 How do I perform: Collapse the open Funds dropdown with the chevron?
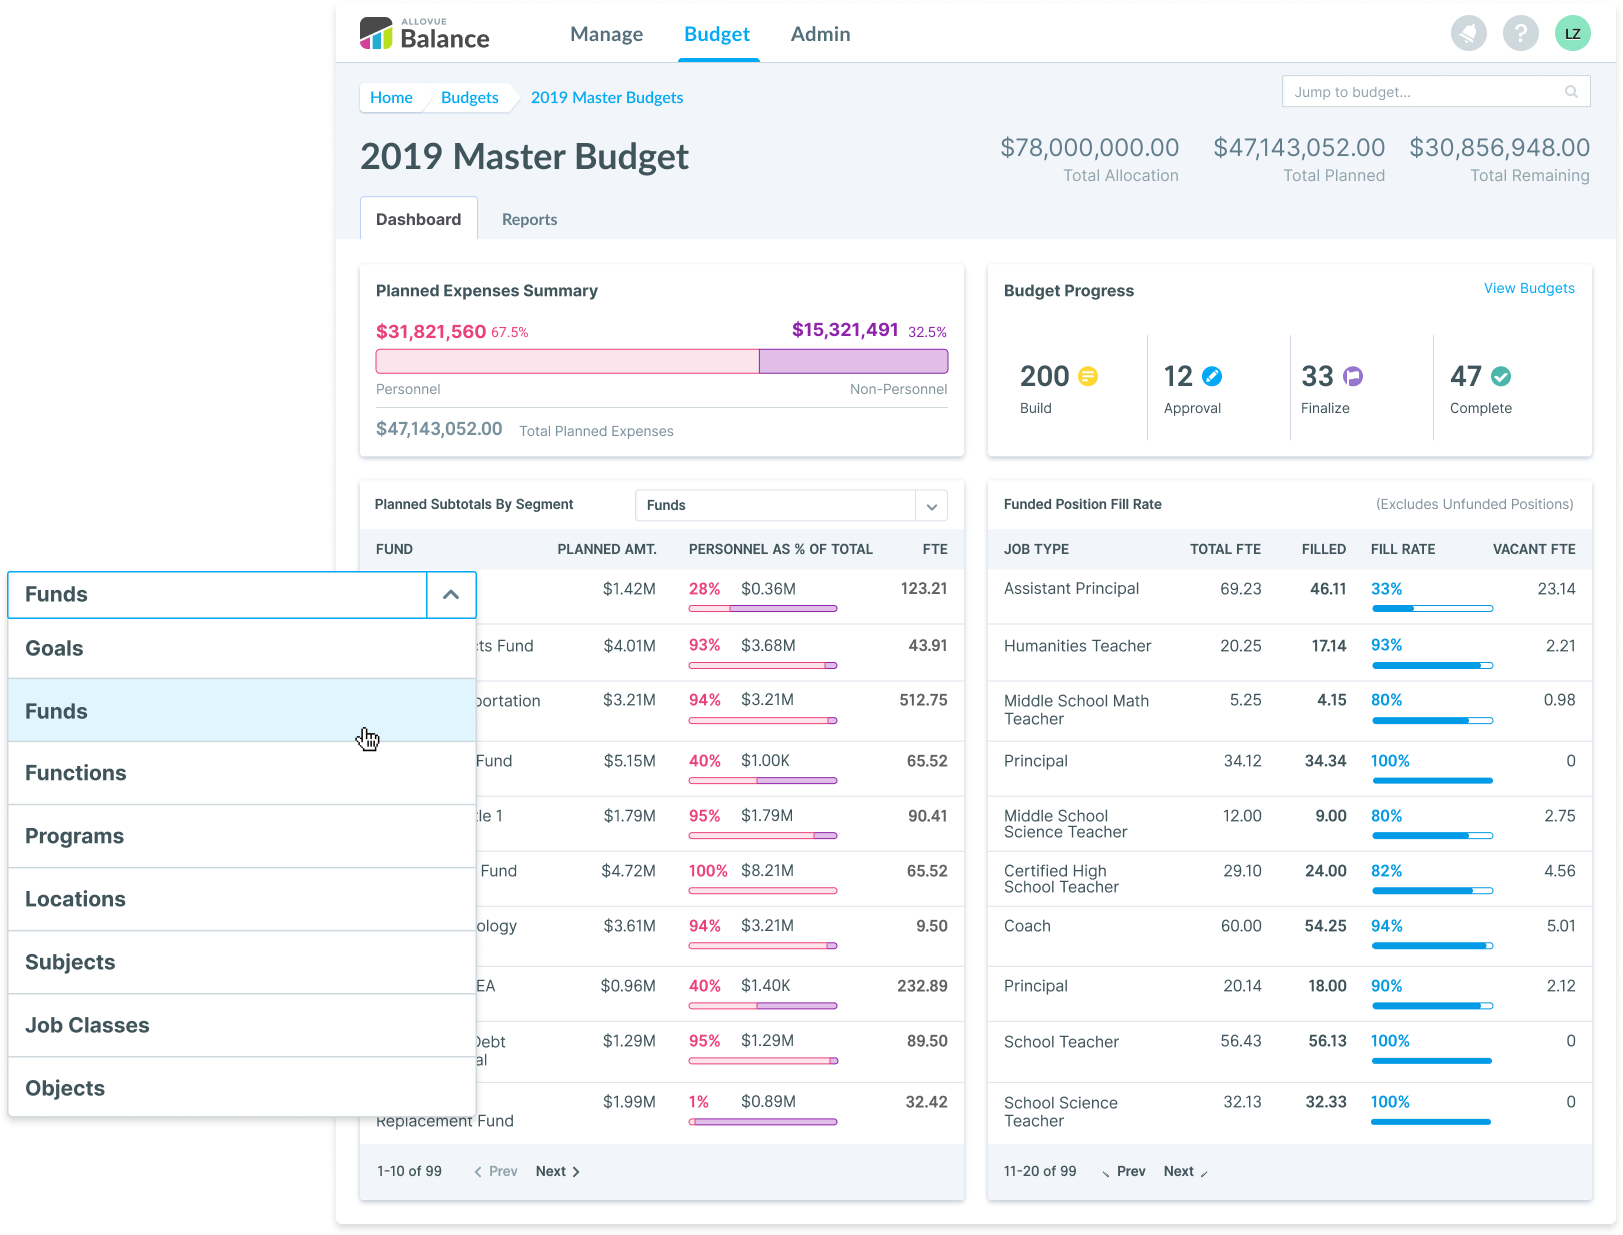tap(451, 595)
